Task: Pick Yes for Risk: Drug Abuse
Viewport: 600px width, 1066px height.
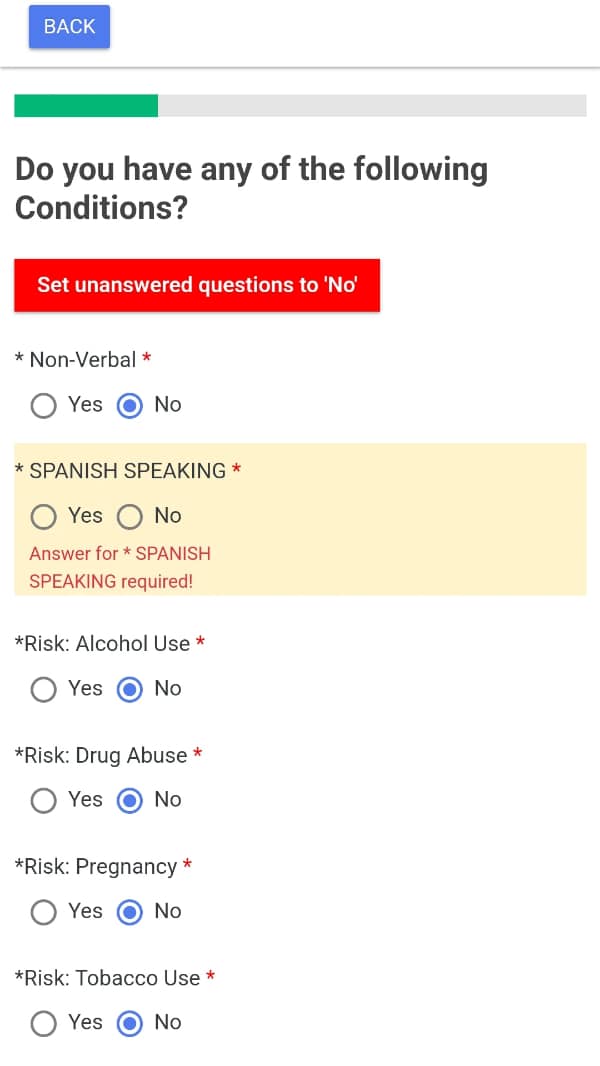Action: pos(43,800)
